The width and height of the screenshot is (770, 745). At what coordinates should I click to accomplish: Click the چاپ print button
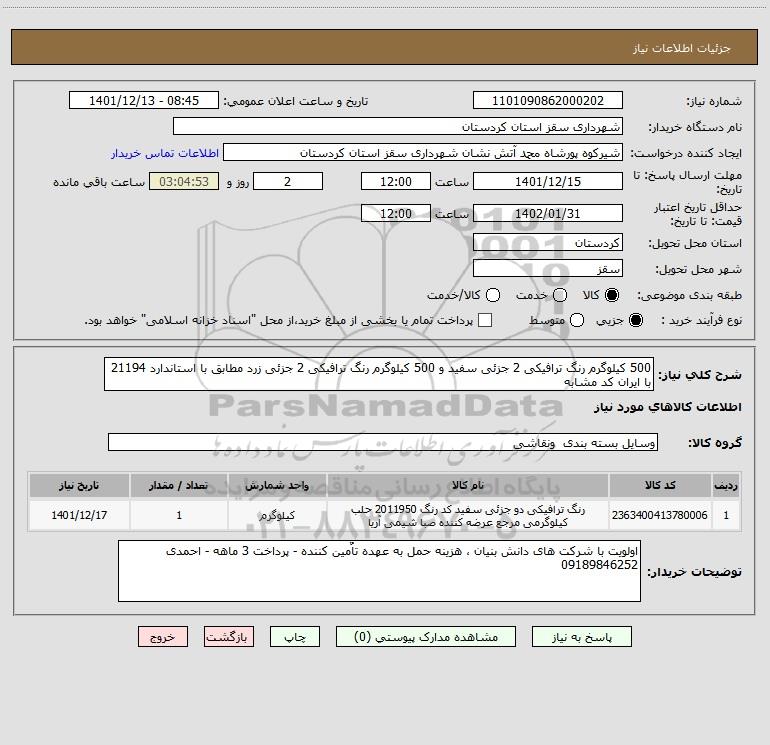295,637
